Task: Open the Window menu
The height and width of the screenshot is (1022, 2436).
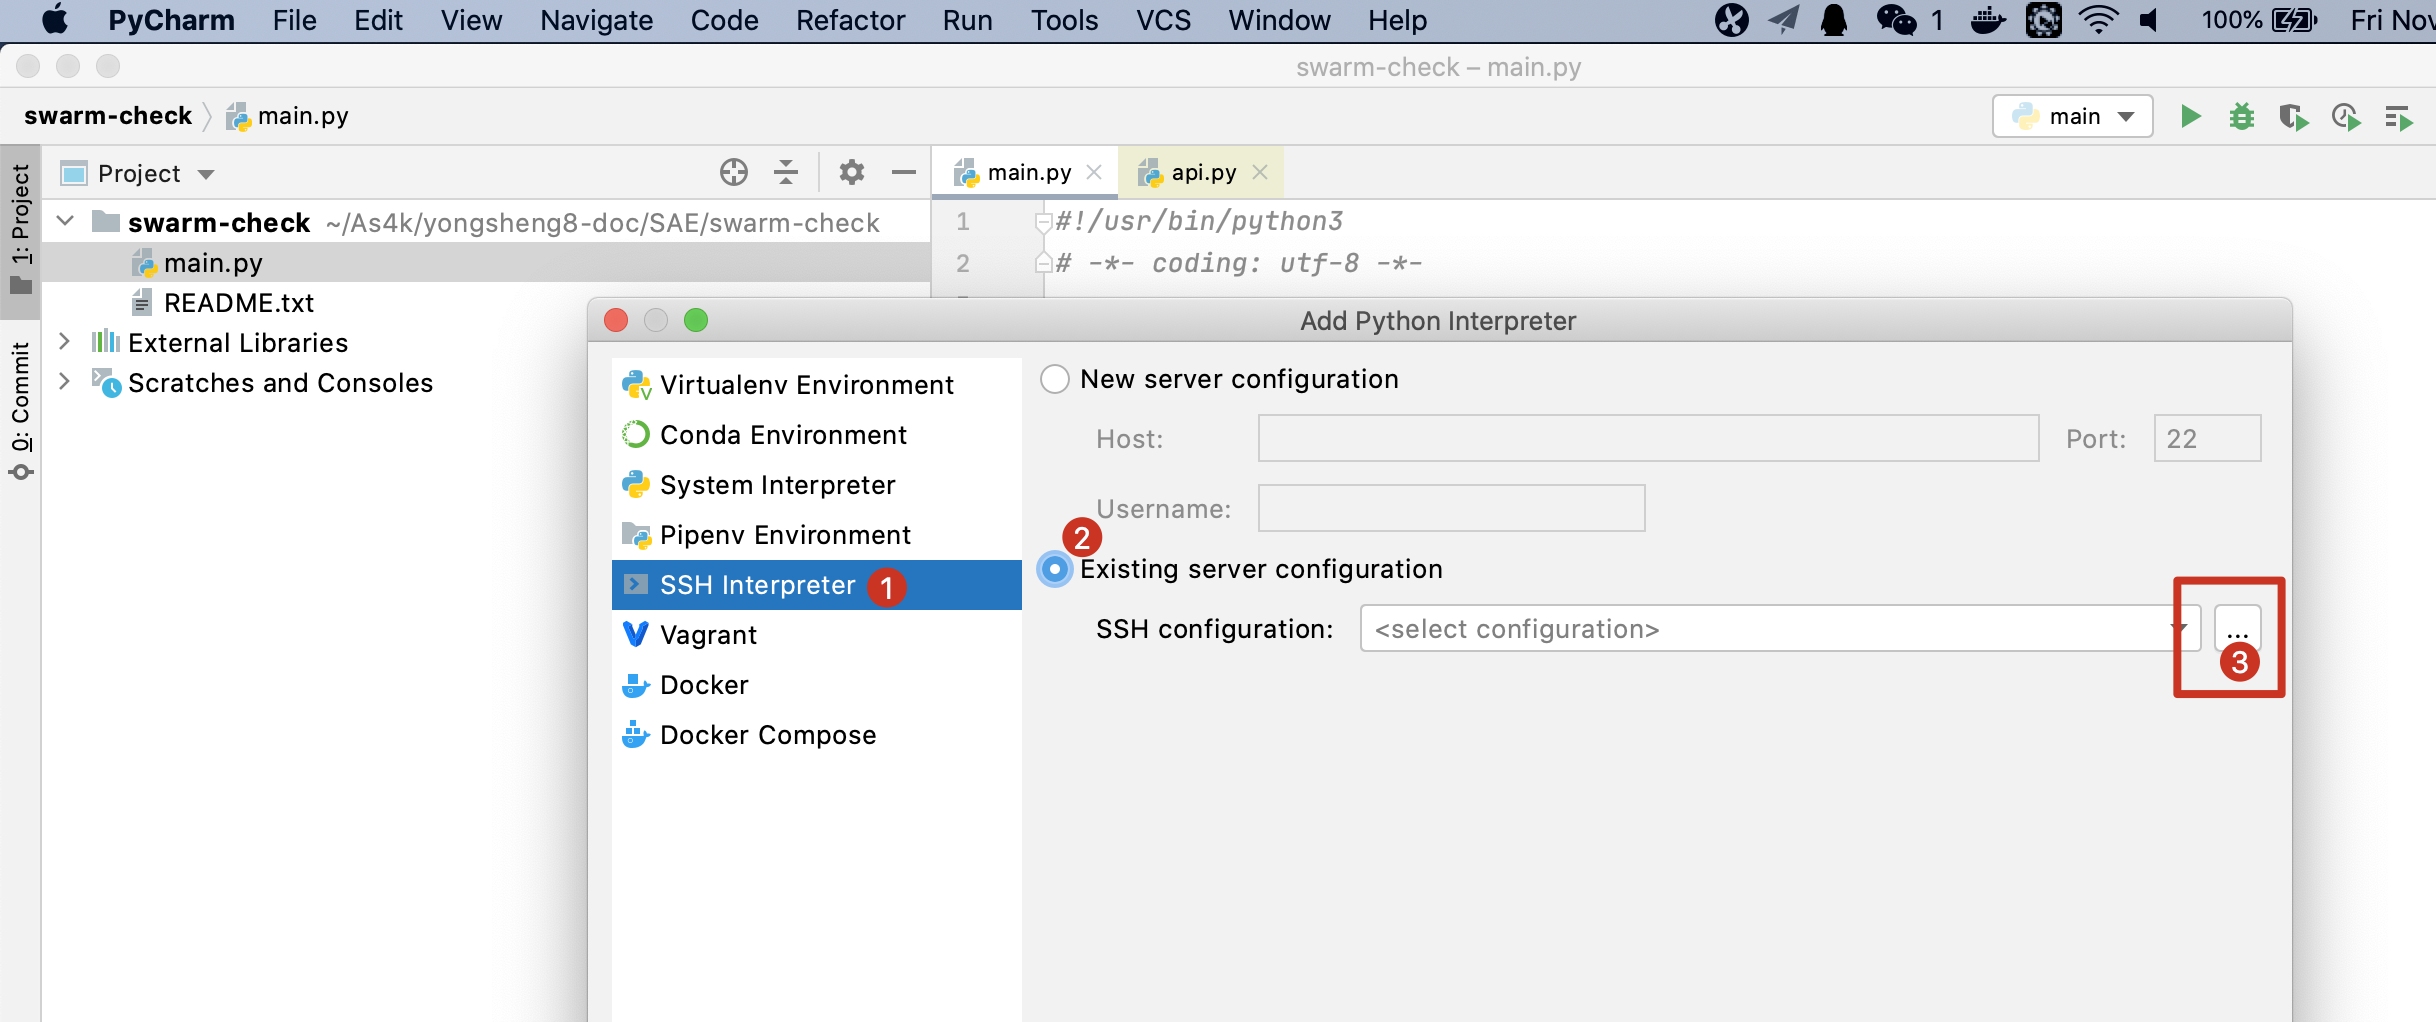Action: click(1279, 20)
